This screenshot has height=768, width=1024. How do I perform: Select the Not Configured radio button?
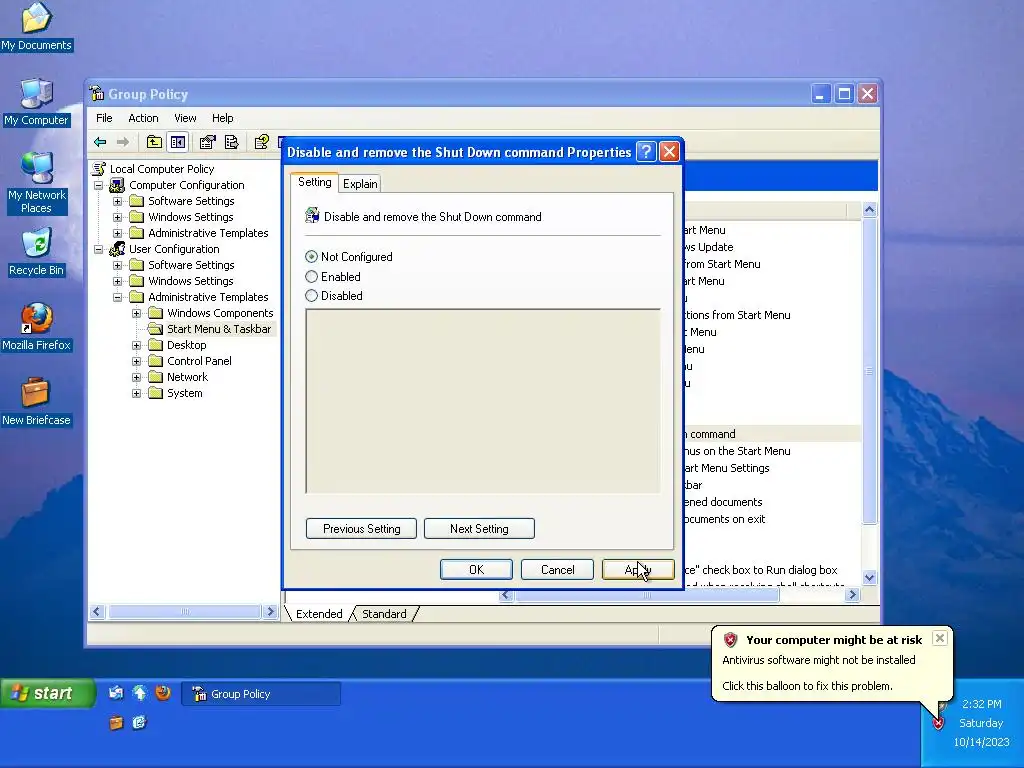(x=312, y=257)
